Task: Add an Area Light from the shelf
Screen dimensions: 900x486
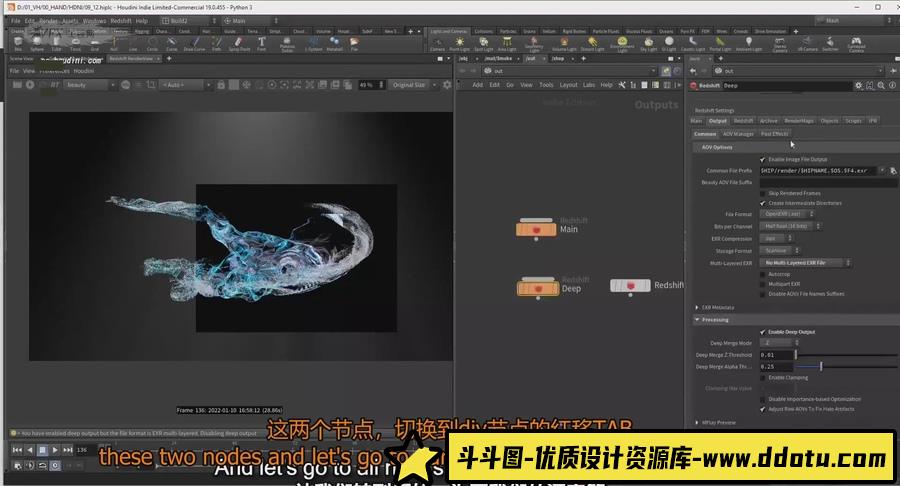Action: pyautogui.click(x=507, y=44)
